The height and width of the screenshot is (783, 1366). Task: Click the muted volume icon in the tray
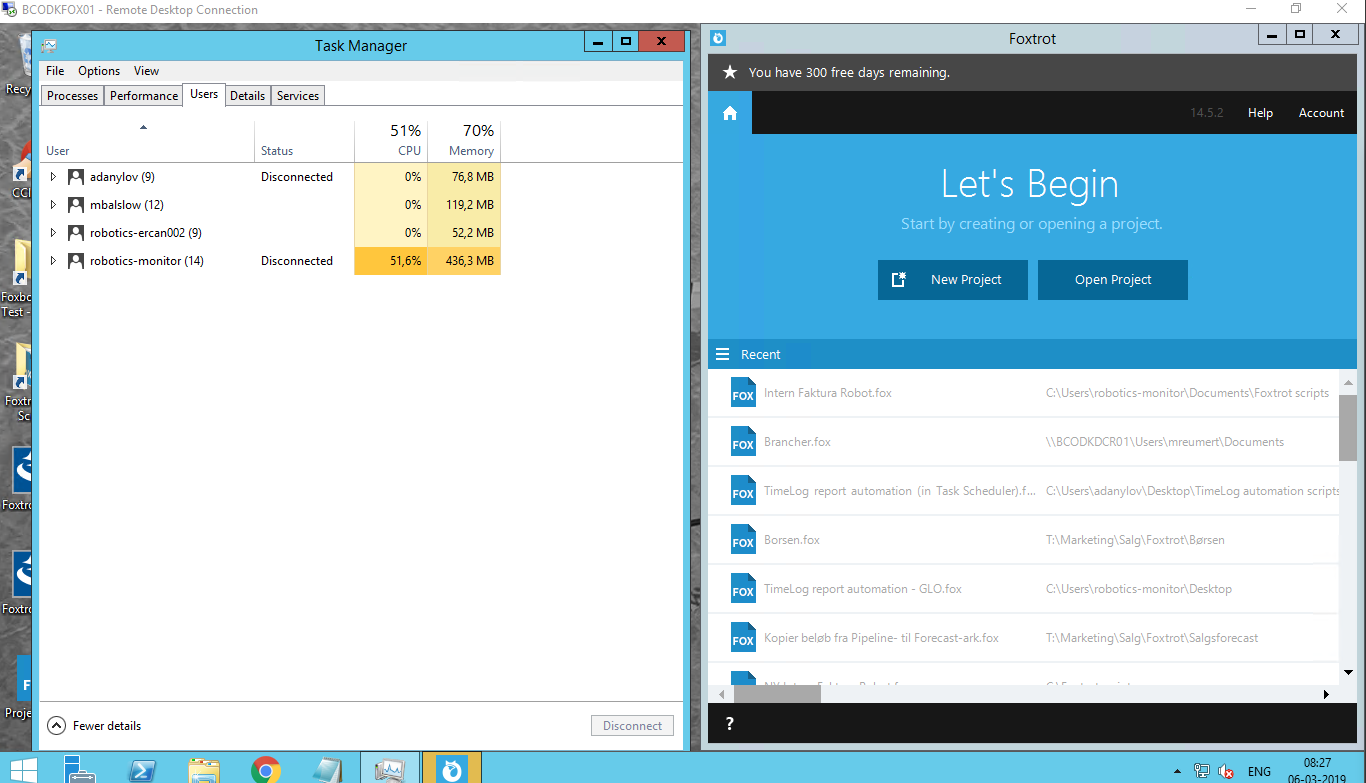click(x=1226, y=771)
